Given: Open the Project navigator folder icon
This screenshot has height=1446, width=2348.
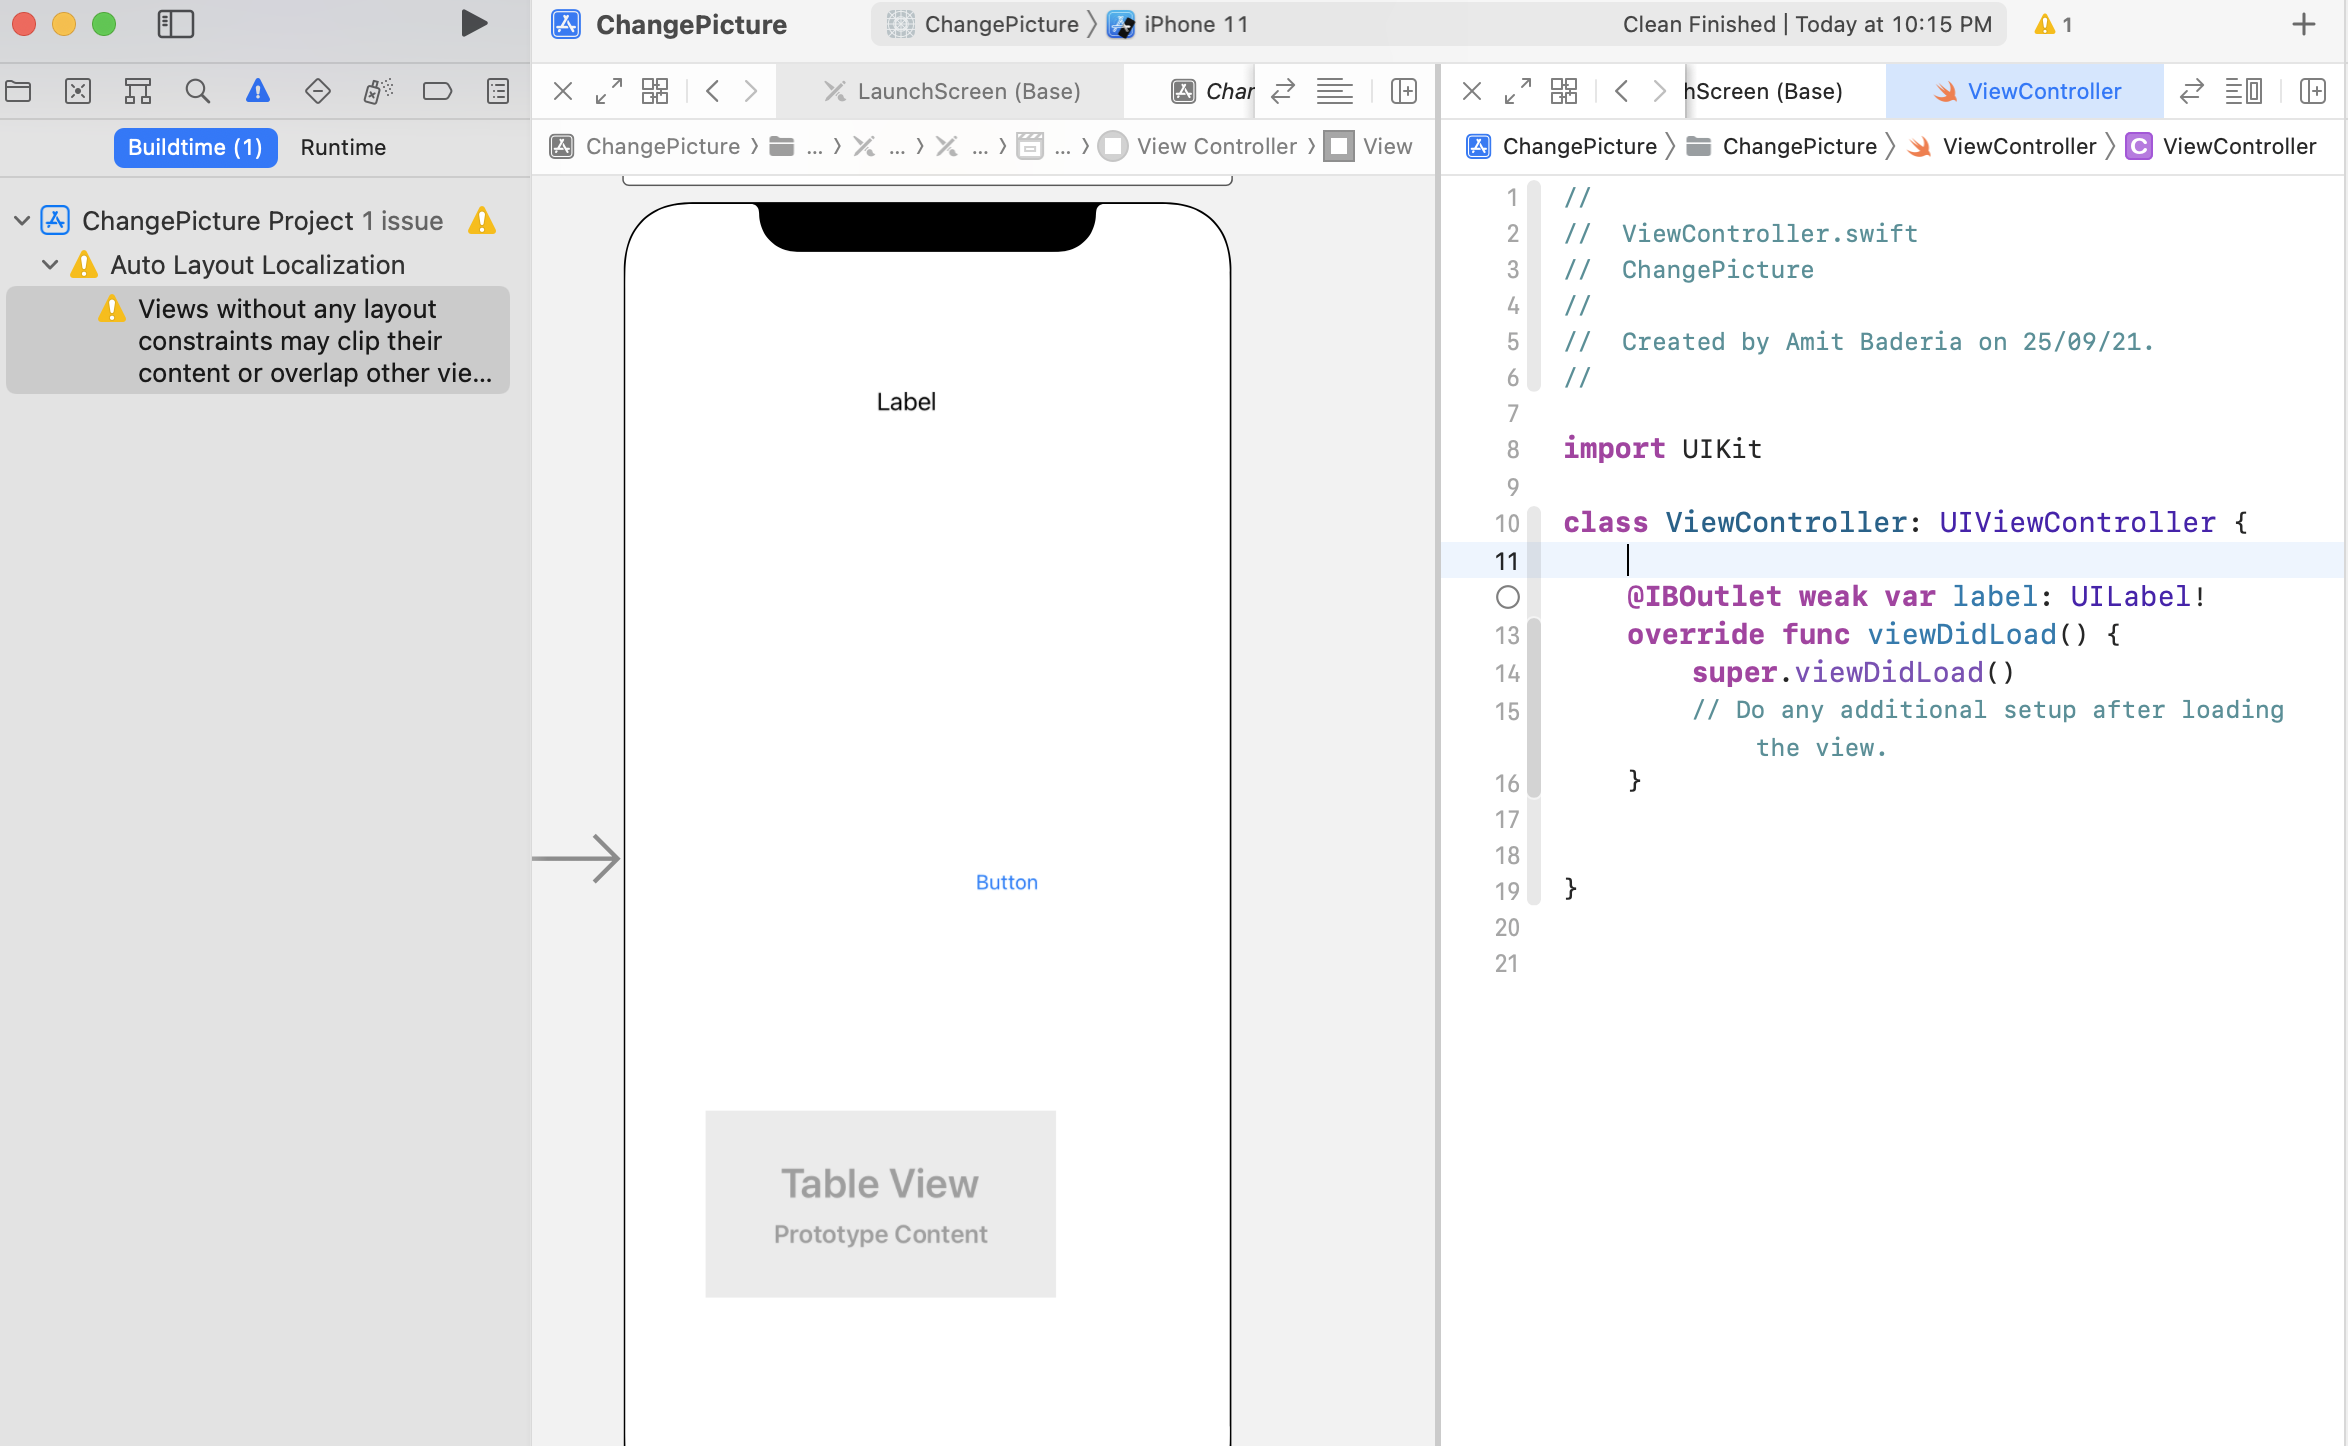Looking at the screenshot, I should point(18,90).
